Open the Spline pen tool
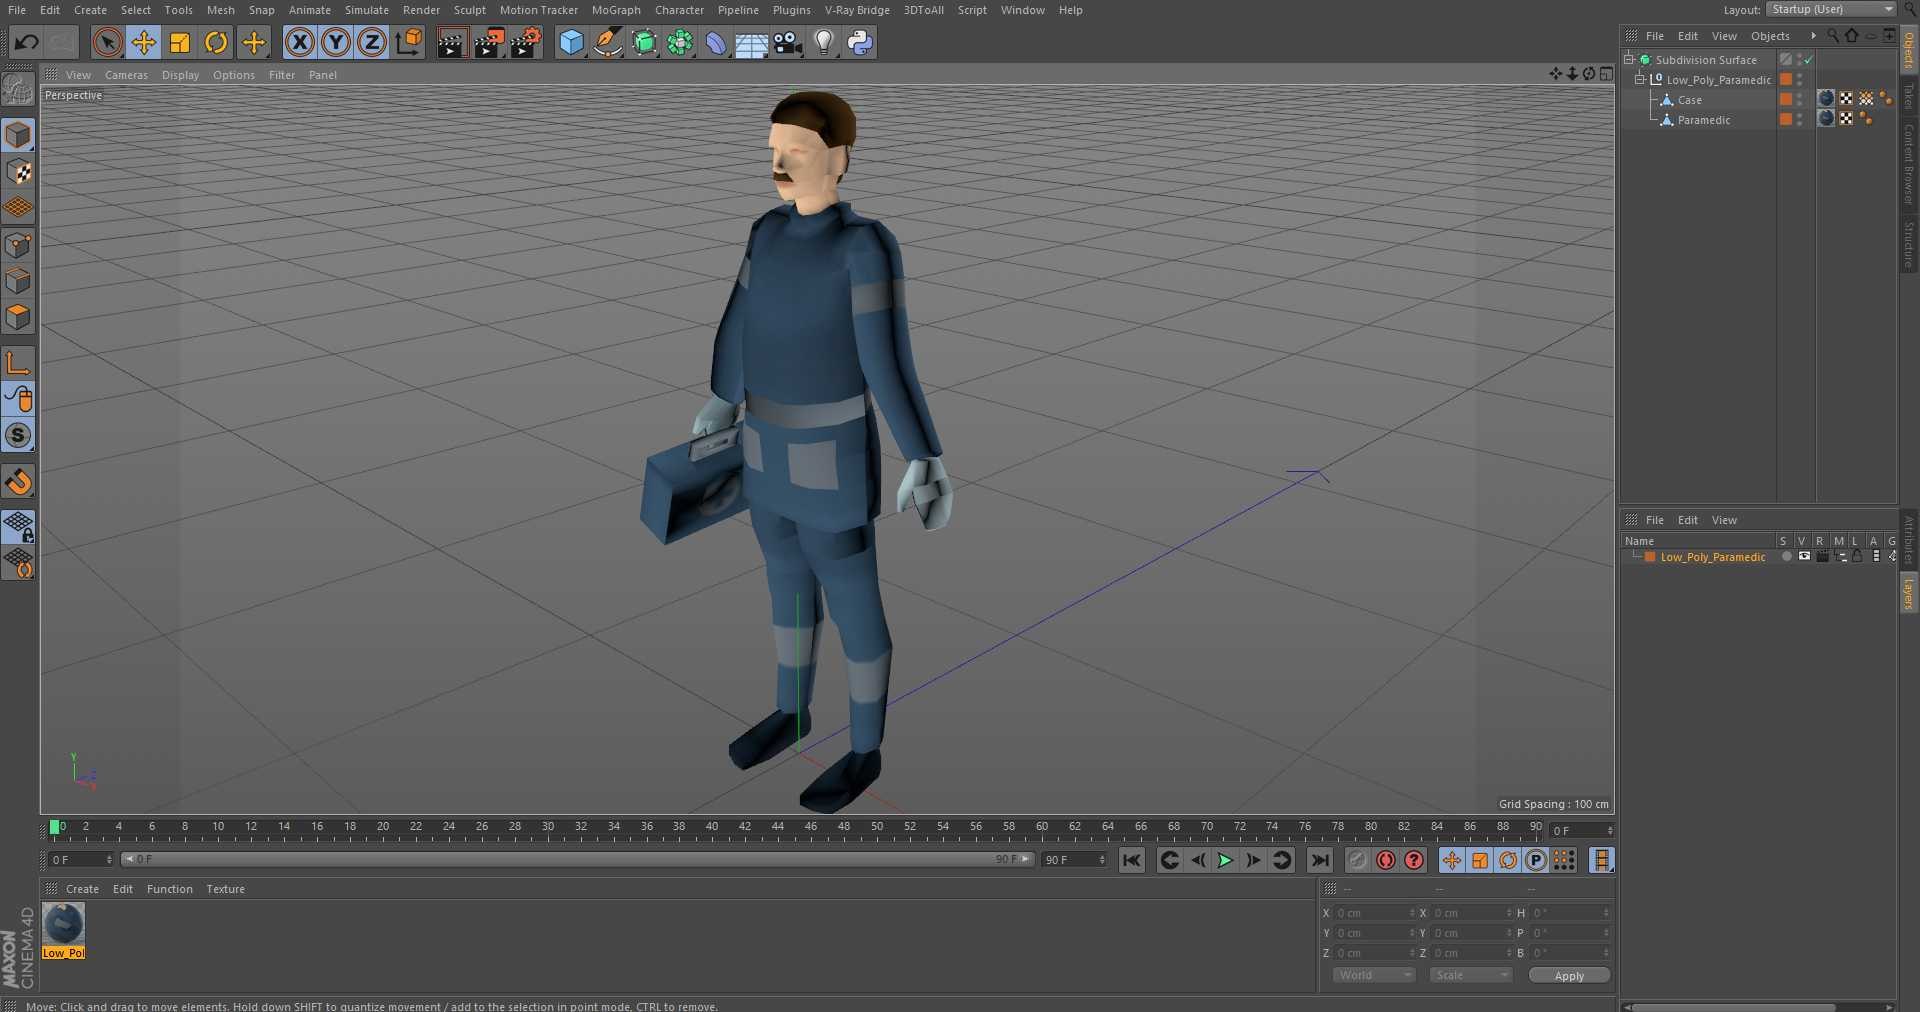 (x=607, y=42)
